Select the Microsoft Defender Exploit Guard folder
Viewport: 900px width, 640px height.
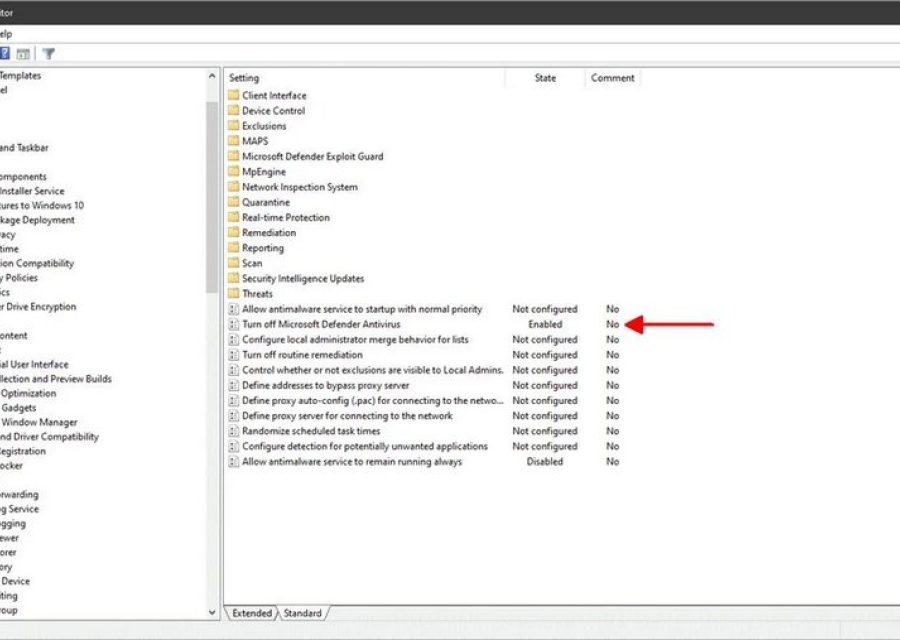pos(312,156)
